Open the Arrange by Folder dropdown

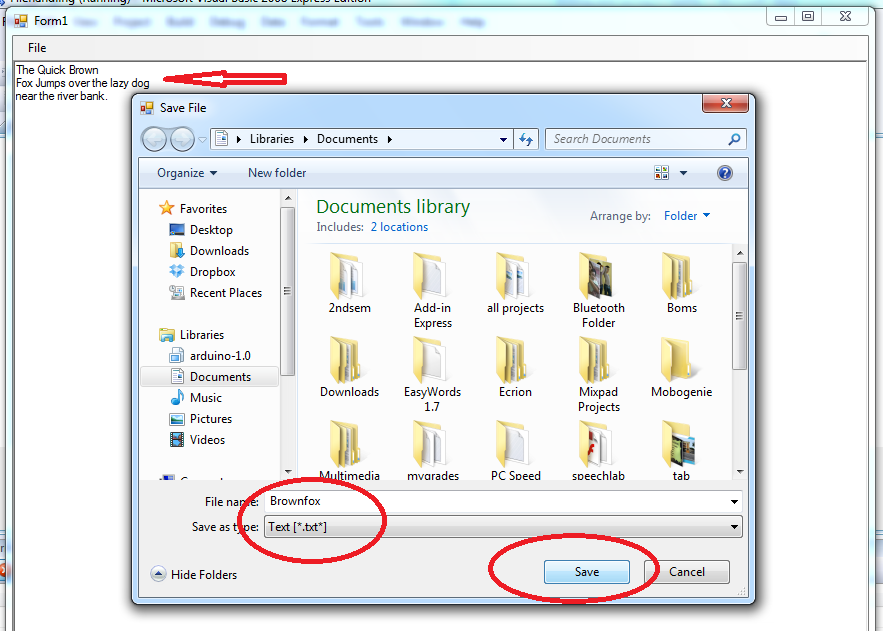coord(686,216)
